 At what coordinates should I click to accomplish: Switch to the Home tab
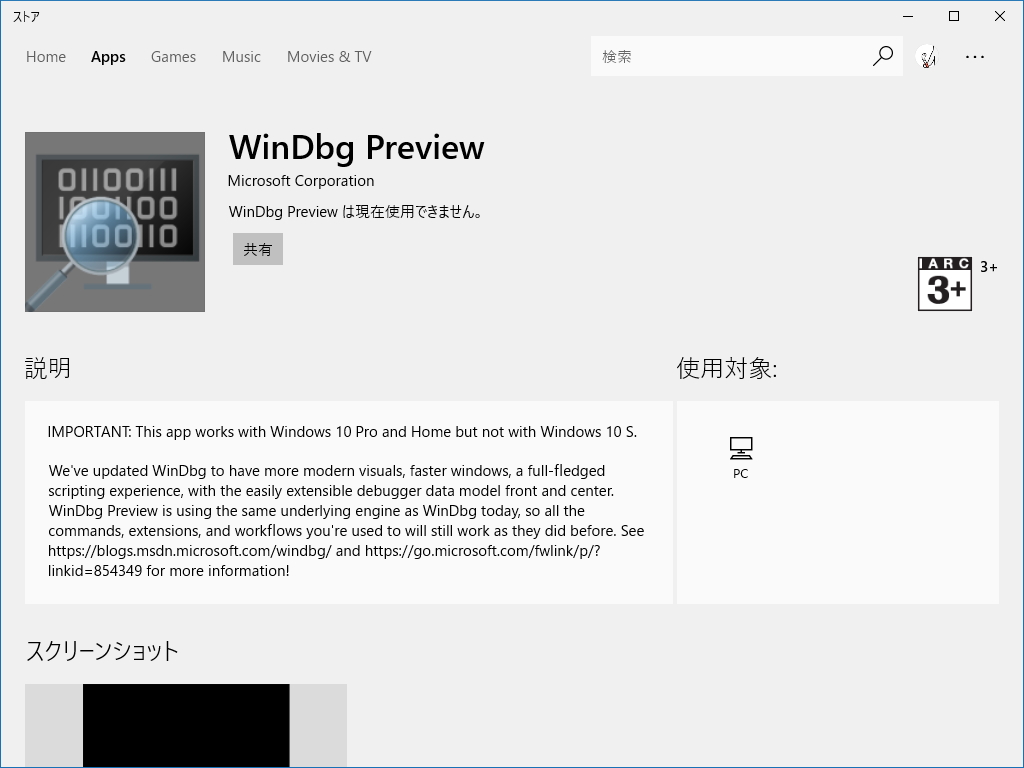45,57
